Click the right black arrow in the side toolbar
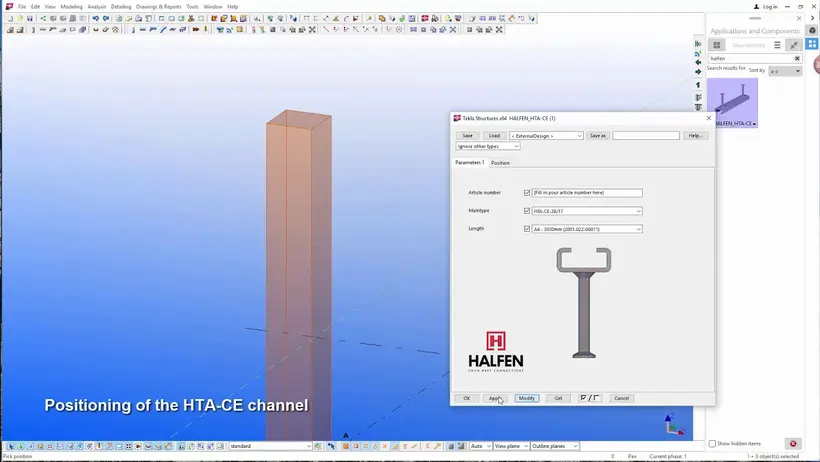Screen dimensions: 820x462 click(x=698, y=72)
